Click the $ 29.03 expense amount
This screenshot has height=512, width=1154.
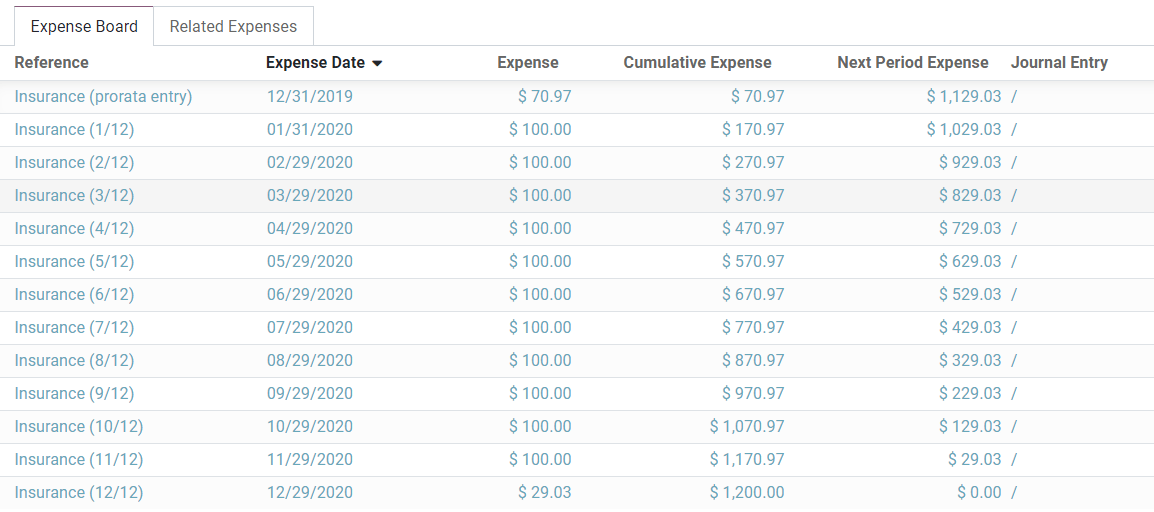[x=544, y=493]
